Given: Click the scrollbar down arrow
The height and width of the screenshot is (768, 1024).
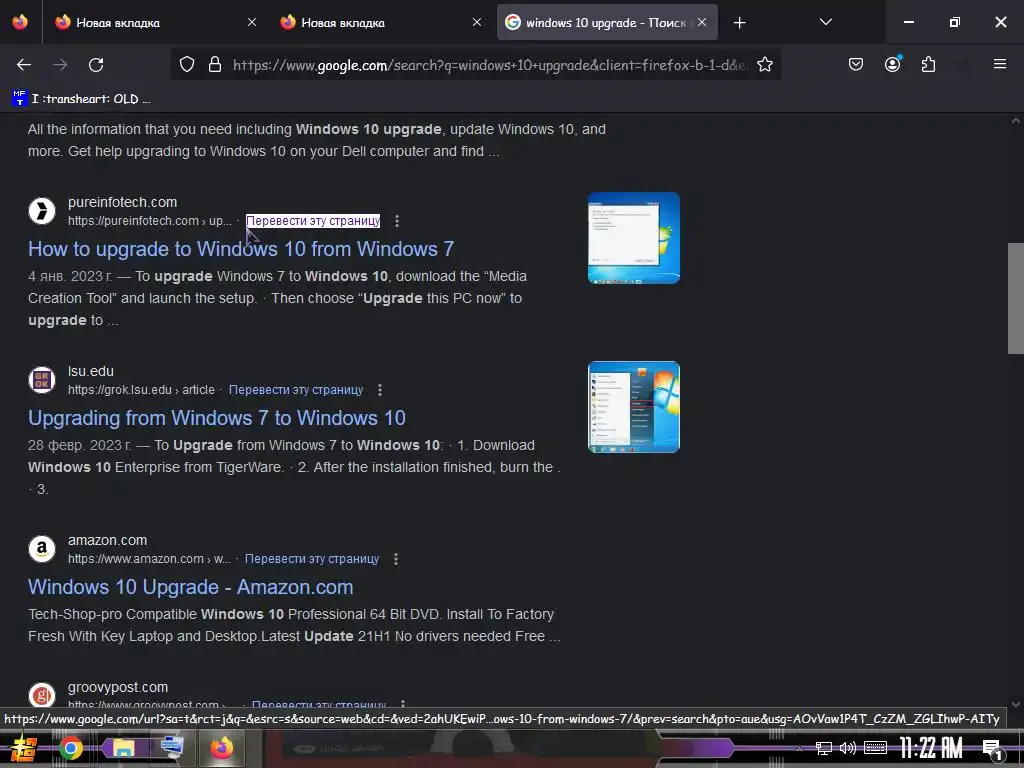Looking at the screenshot, I should click(x=1016, y=704).
